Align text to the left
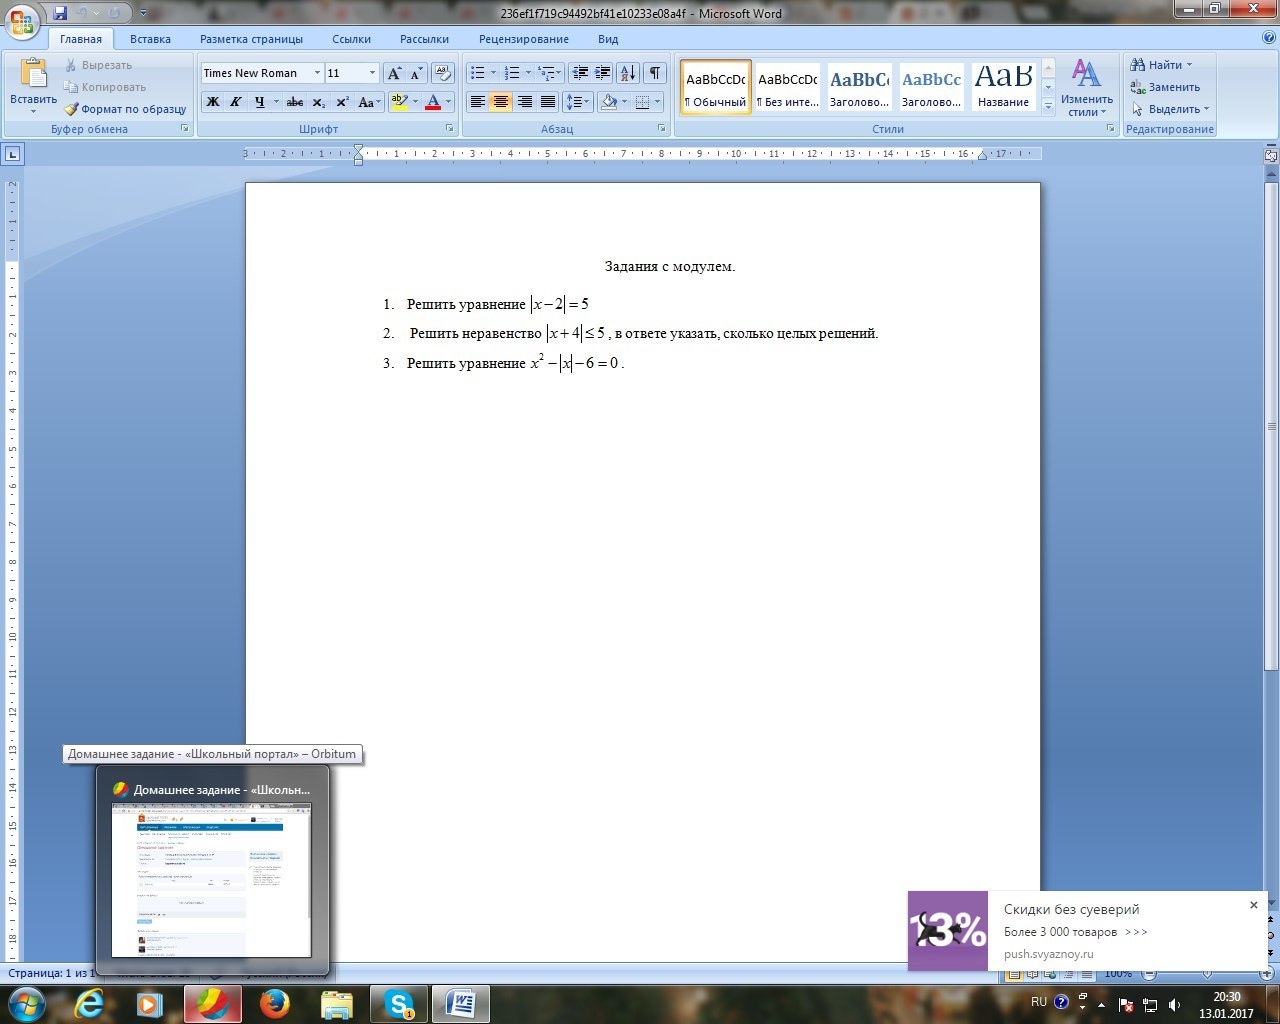Viewport: 1280px width, 1024px height. point(478,102)
